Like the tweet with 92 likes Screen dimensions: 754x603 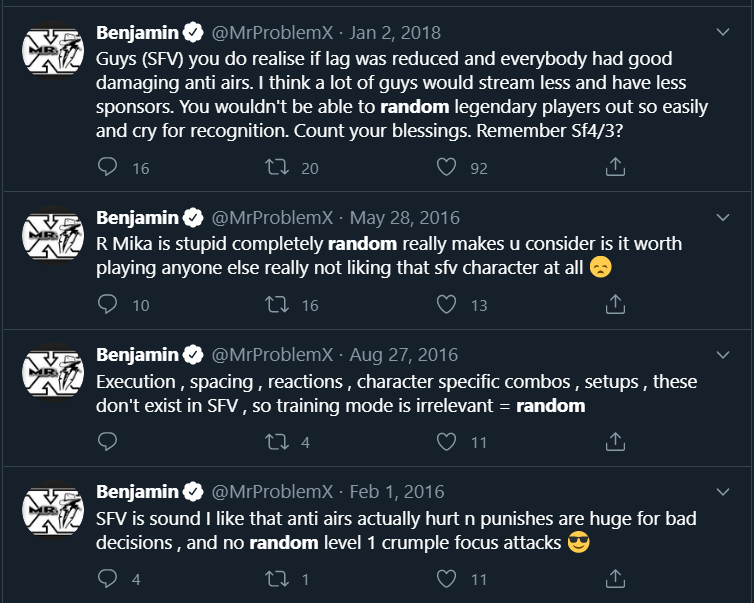coord(447,167)
